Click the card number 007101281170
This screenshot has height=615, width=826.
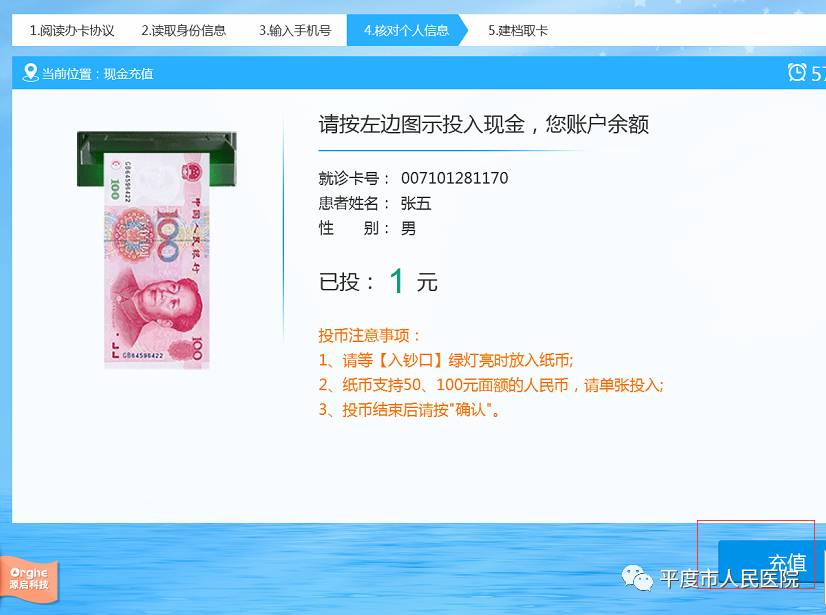454,178
